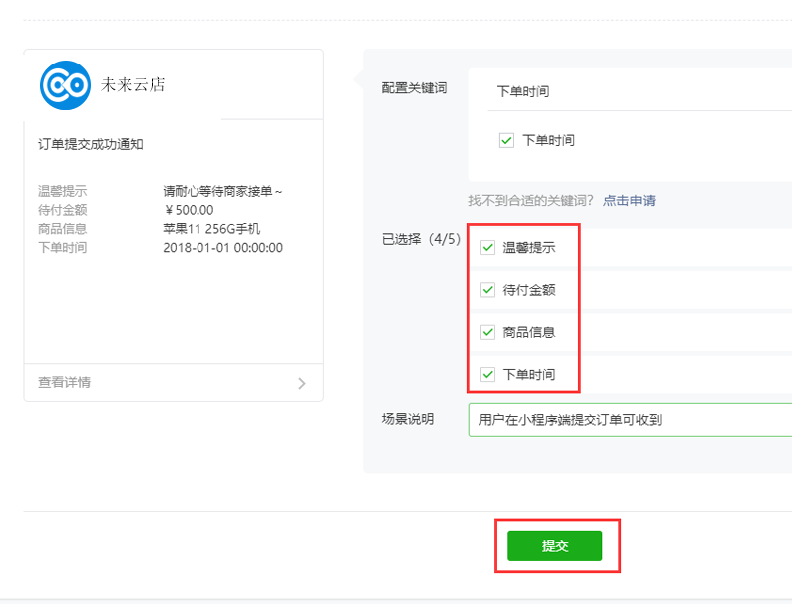
Task: Click the 已选择（4/5）counter label
Action: 421,240
